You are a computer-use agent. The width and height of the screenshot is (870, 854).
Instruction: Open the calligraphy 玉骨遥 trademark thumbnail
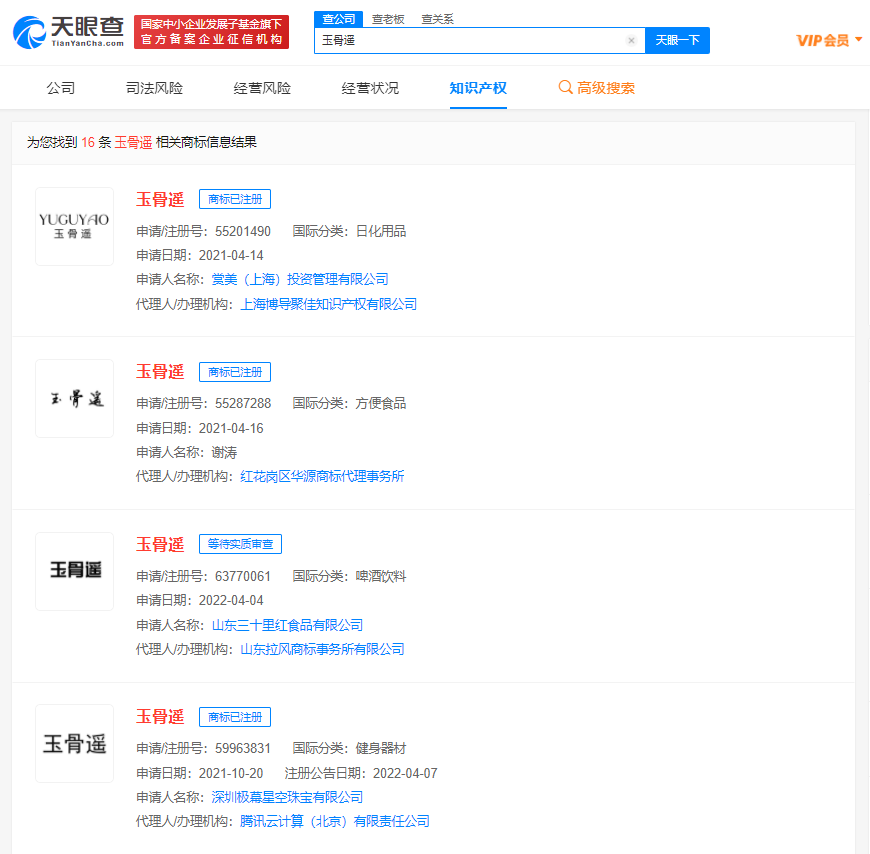click(74, 398)
